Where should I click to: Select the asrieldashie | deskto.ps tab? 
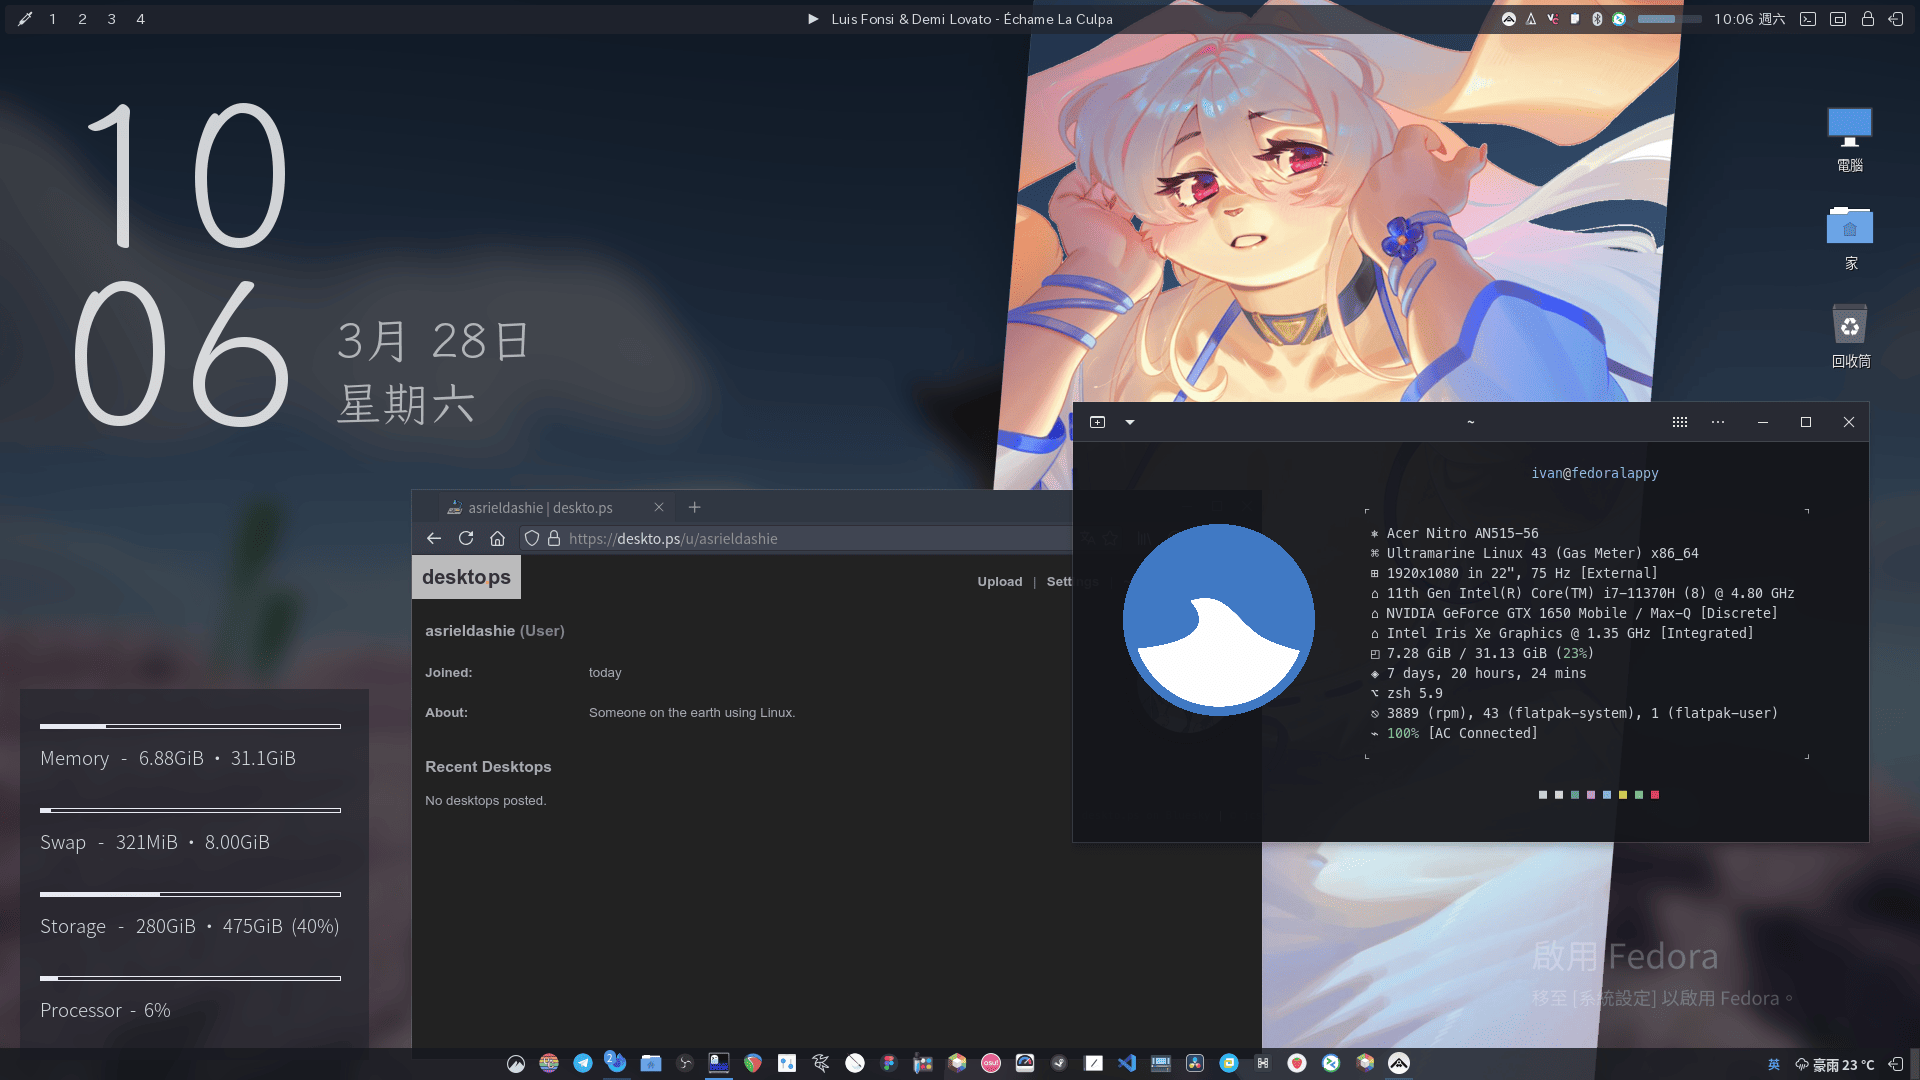click(541, 508)
